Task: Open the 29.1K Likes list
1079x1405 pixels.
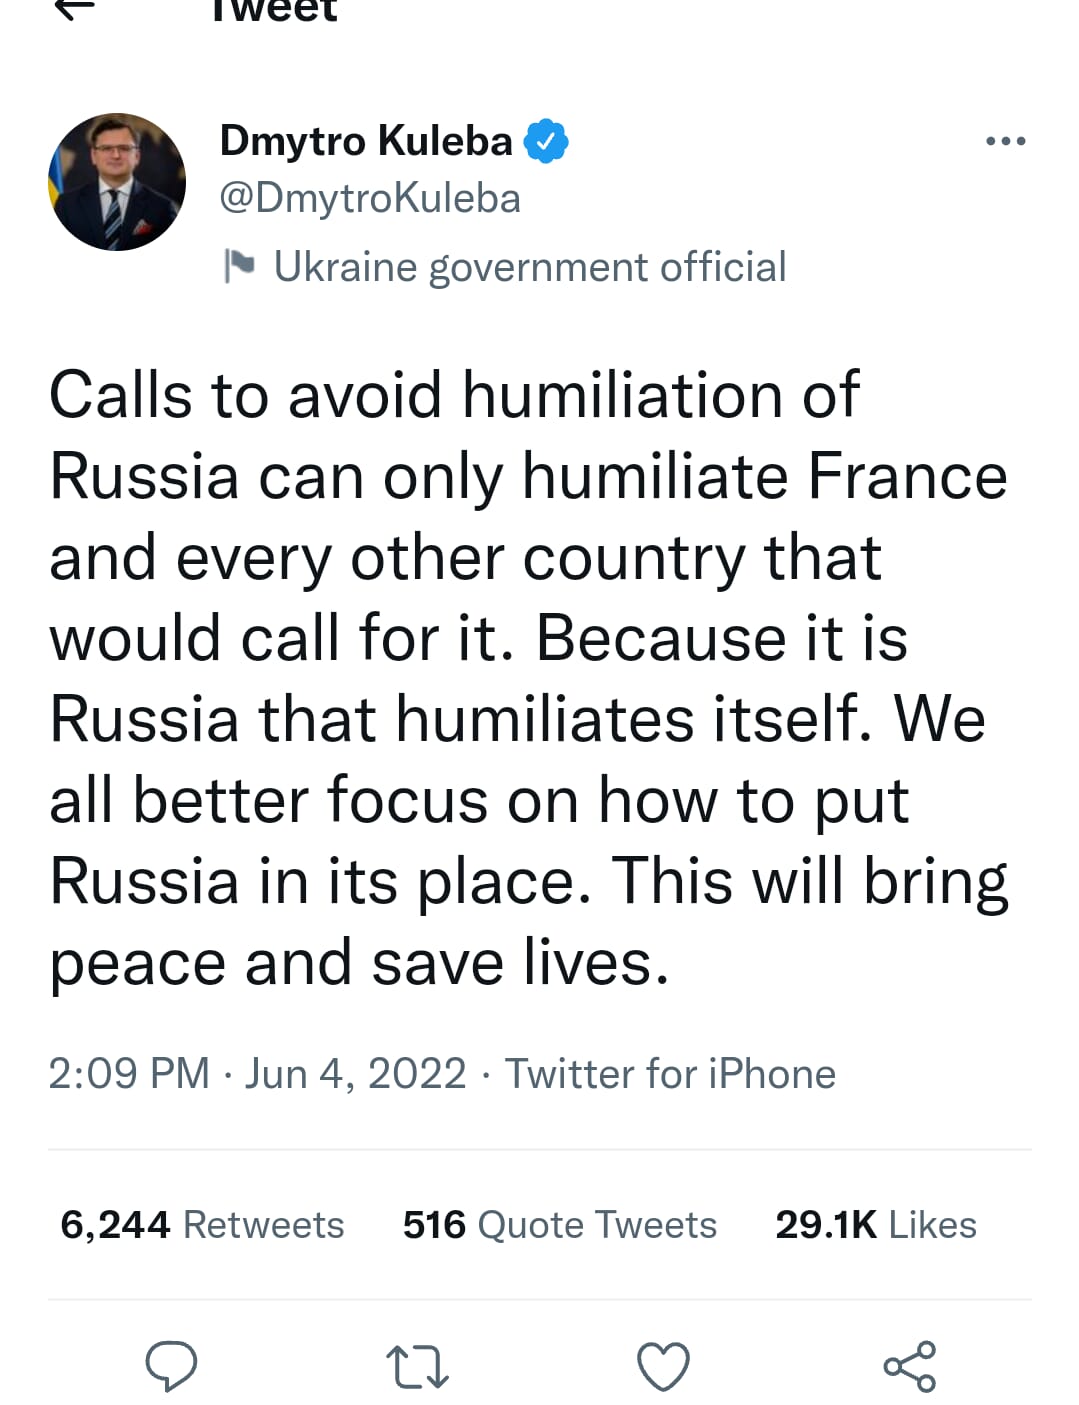Action: (875, 1223)
